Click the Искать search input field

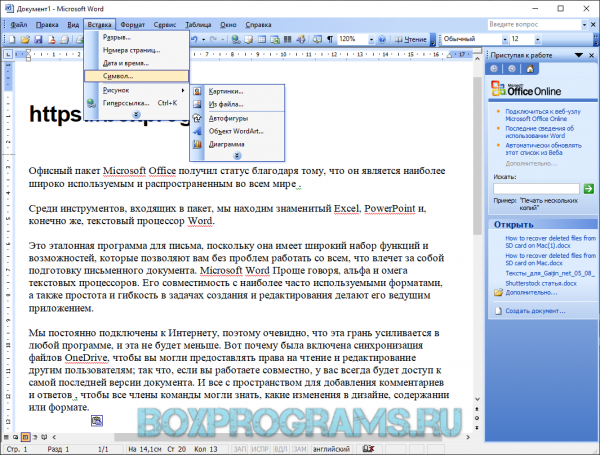point(536,188)
